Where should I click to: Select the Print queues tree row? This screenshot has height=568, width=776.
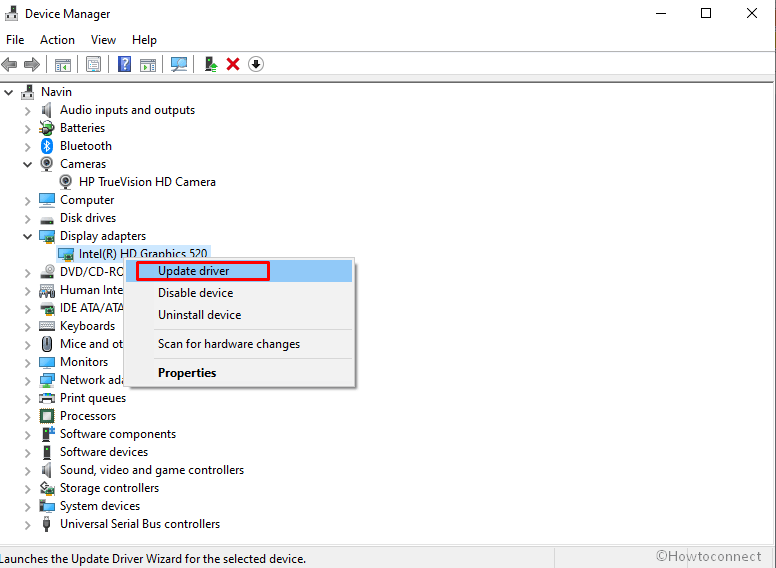click(93, 398)
